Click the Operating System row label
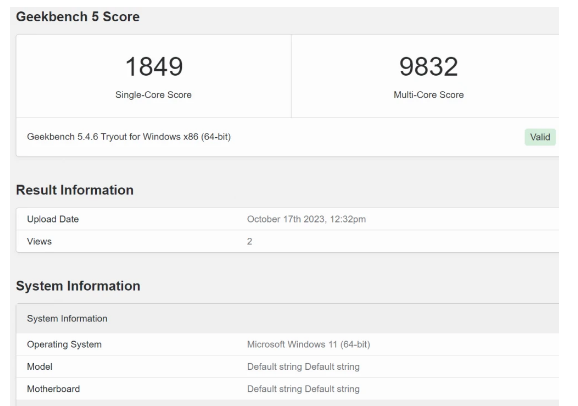Image resolution: width=578 pixels, height=406 pixels. [64, 344]
